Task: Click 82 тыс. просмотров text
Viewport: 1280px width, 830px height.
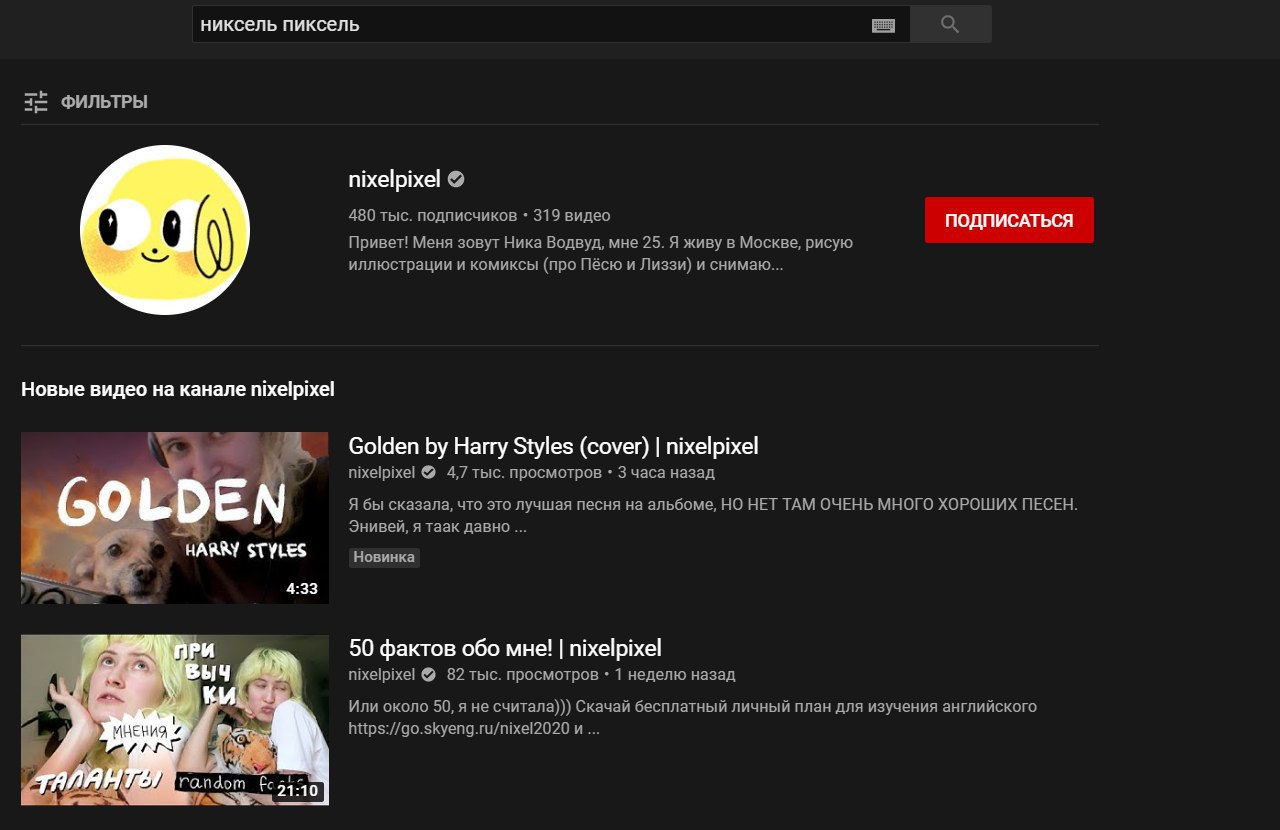Action: coord(522,674)
